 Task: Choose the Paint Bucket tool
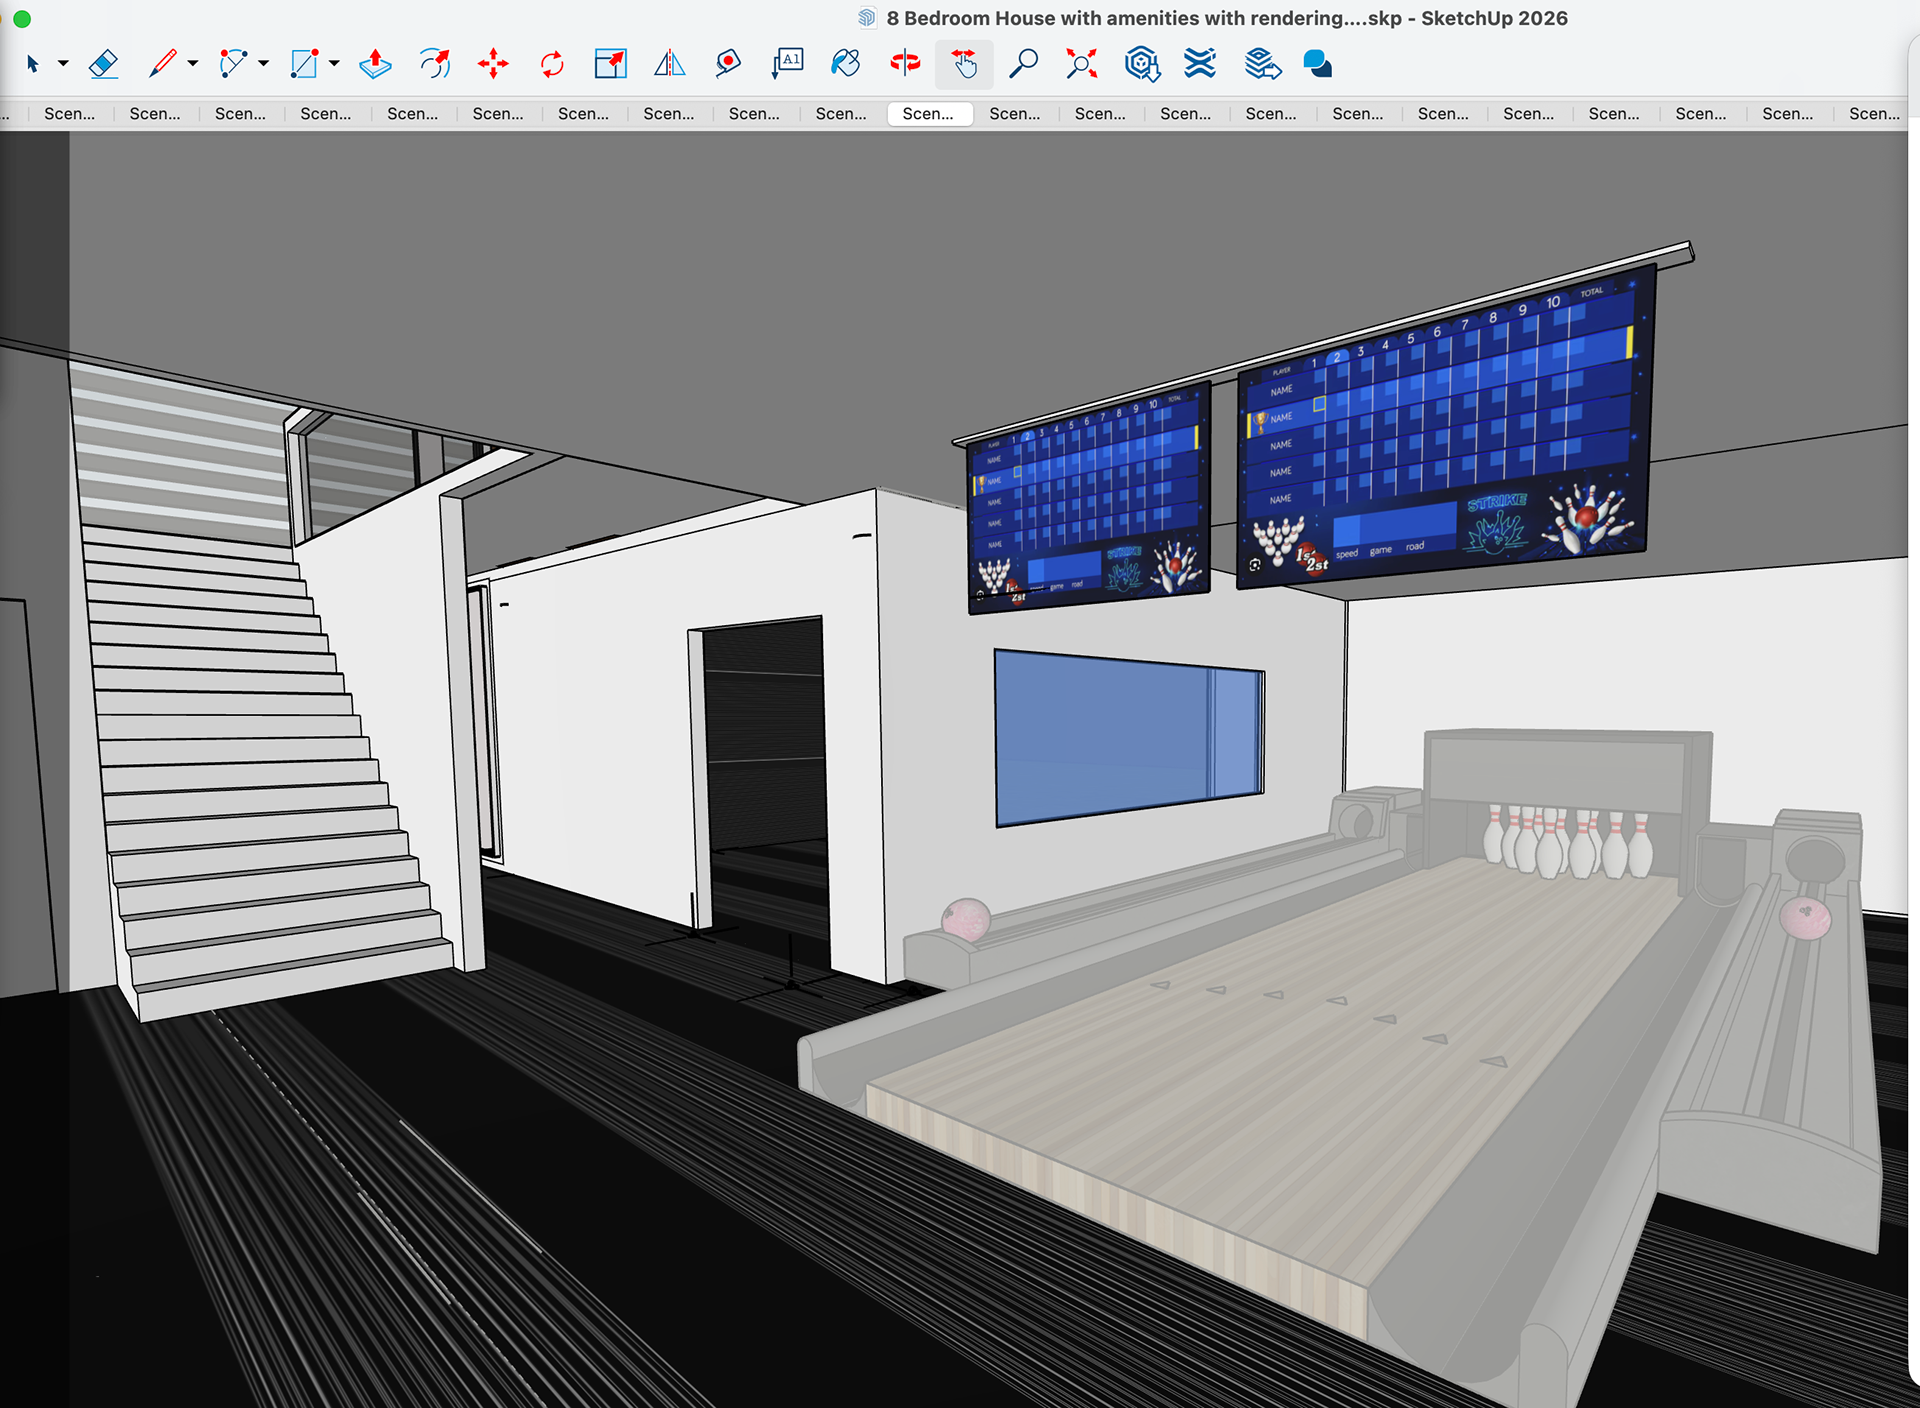846,64
